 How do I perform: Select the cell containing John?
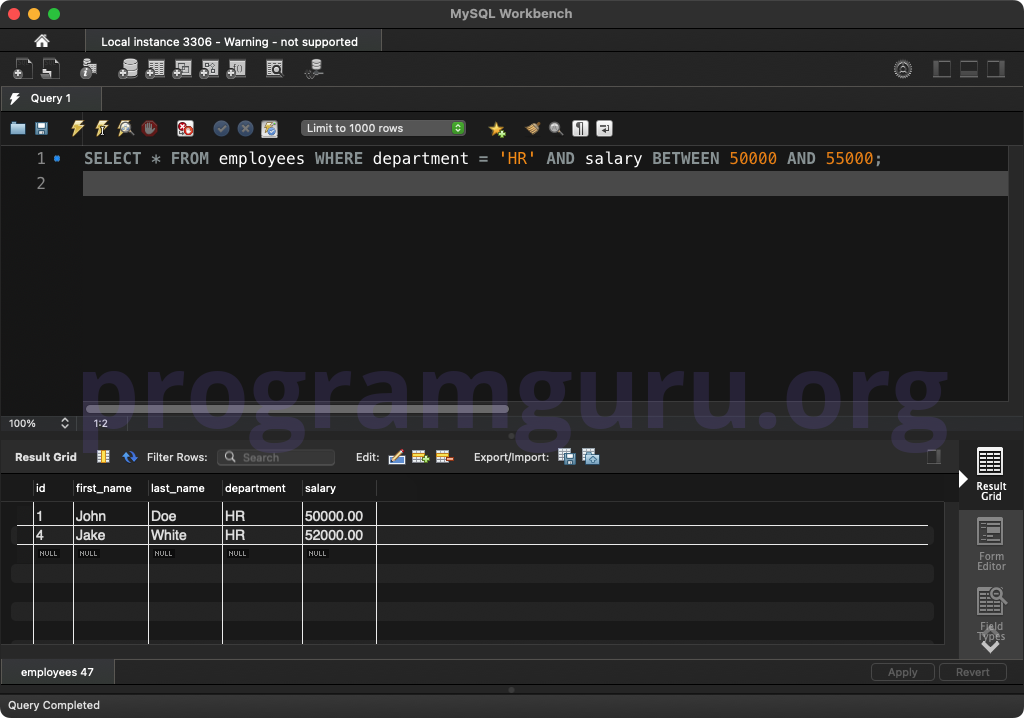click(111, 516)
